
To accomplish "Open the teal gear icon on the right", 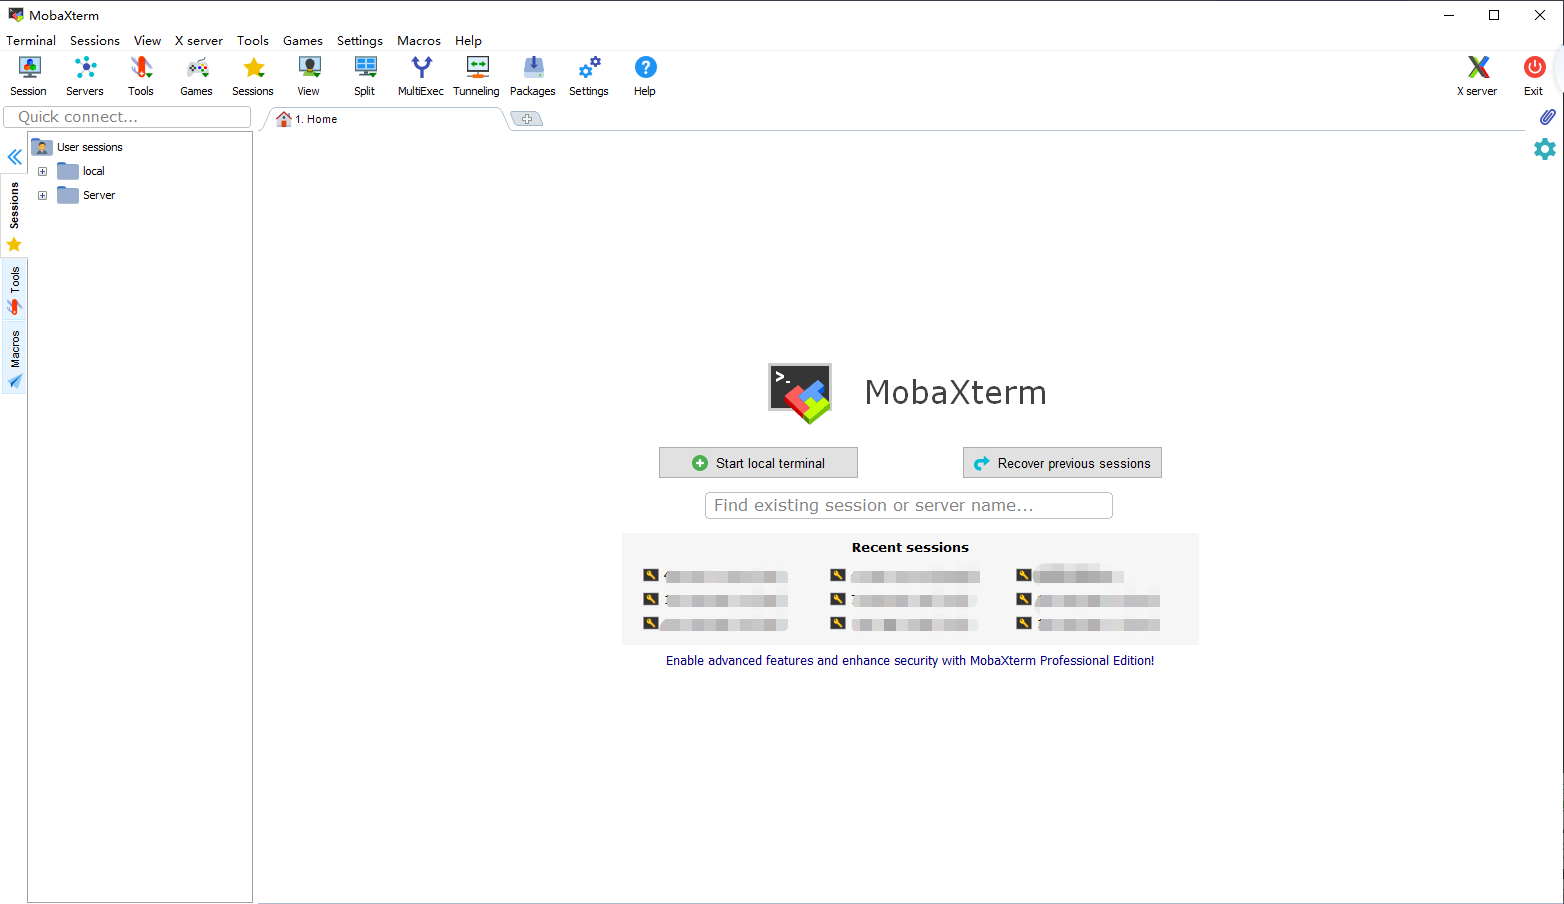I will pos(1545,149).
